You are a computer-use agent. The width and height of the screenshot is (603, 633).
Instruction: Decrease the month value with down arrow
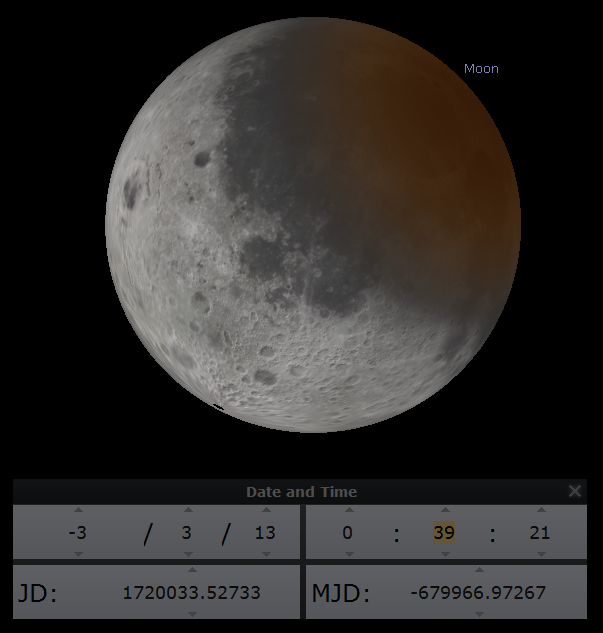click(x=188, y=554)
